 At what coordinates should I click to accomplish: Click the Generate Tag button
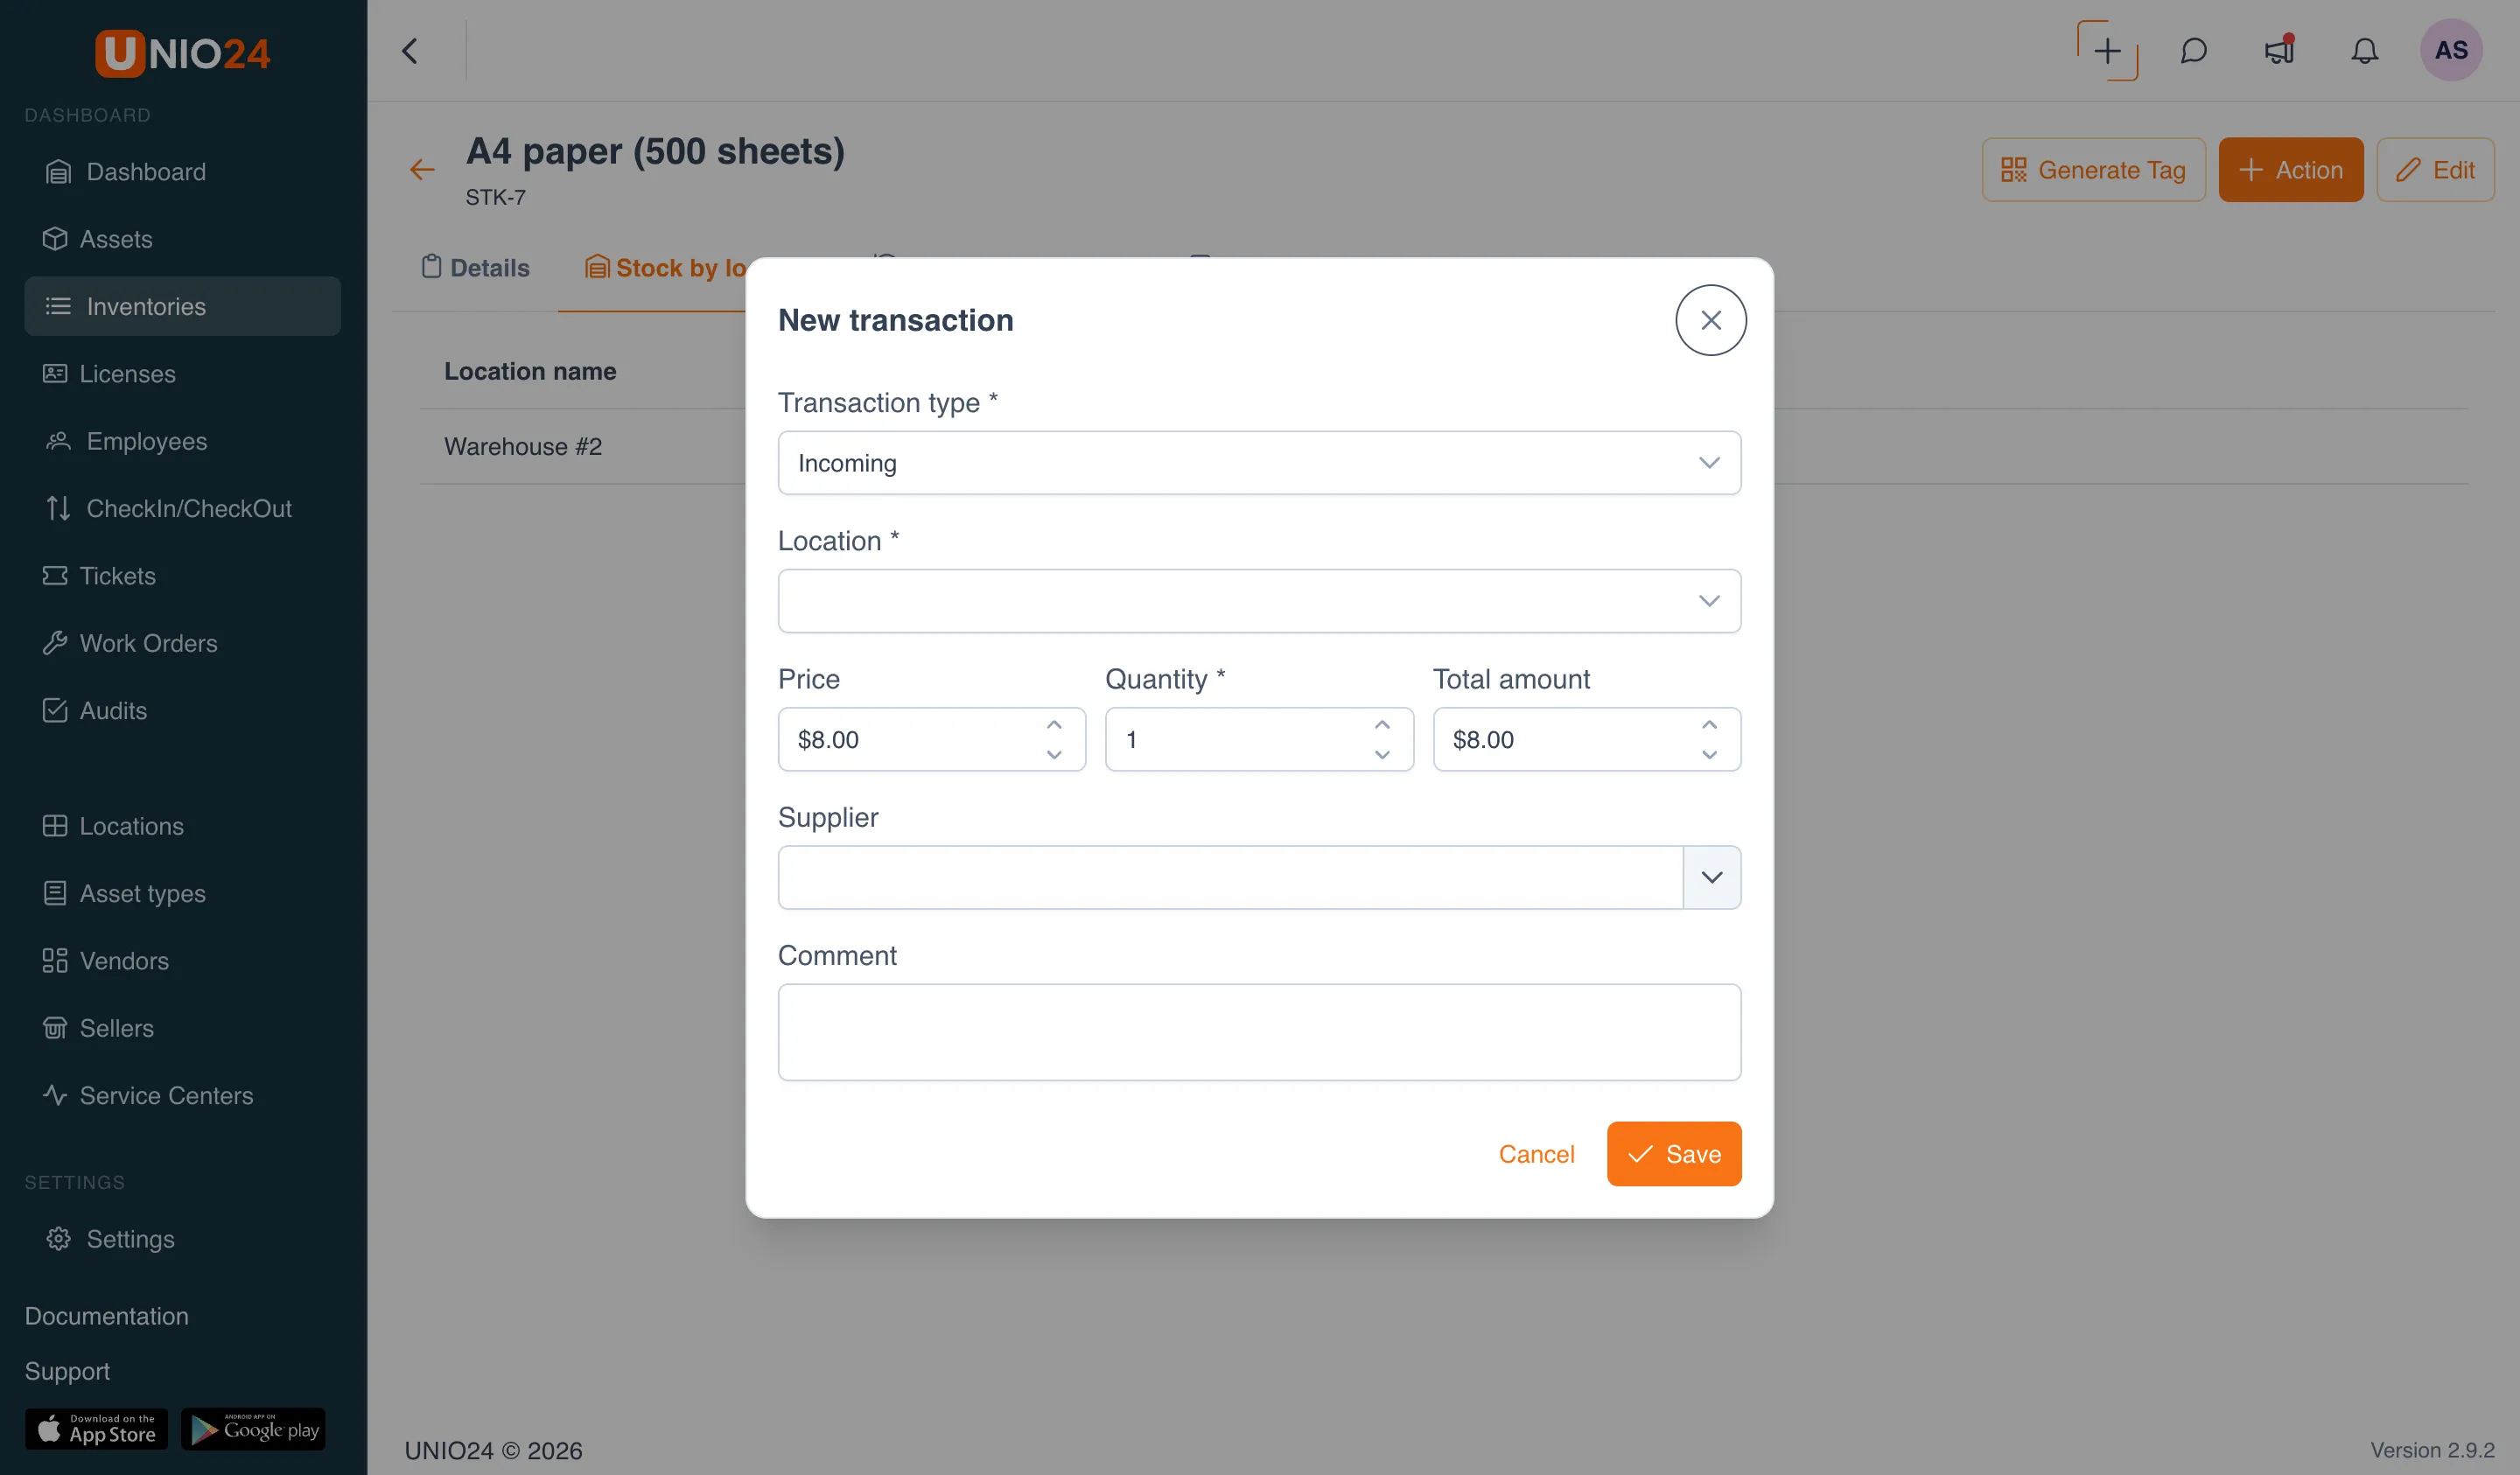[x=2093, y=170]
